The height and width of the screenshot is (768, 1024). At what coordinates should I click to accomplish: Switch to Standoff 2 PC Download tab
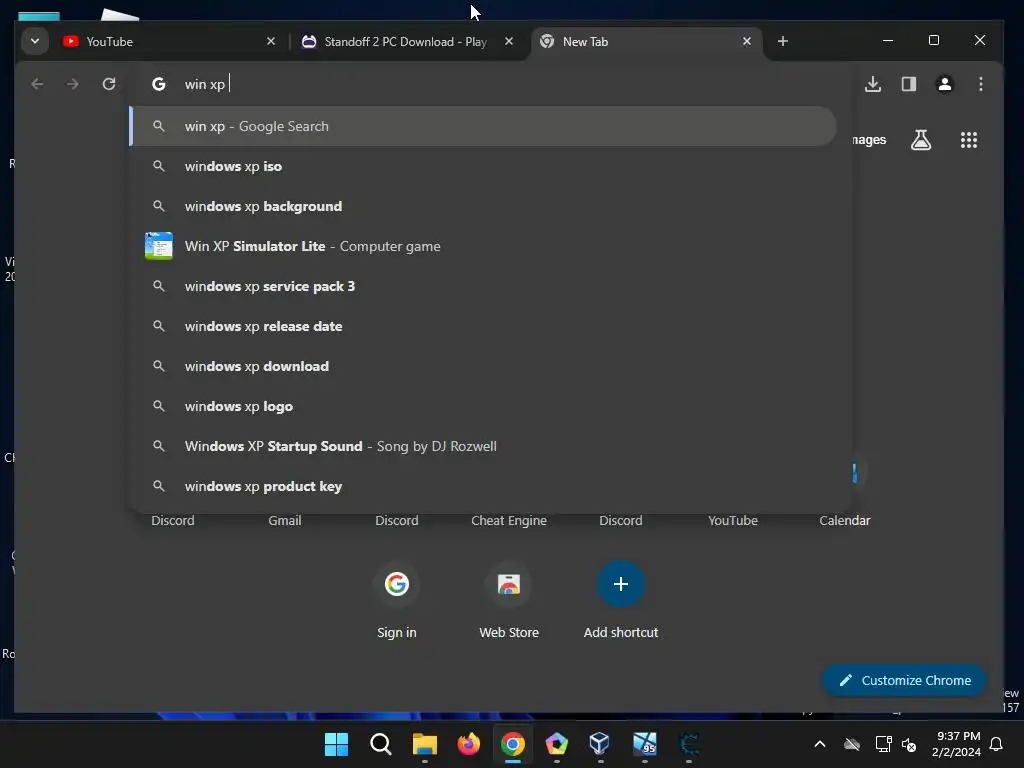[407, 41]
